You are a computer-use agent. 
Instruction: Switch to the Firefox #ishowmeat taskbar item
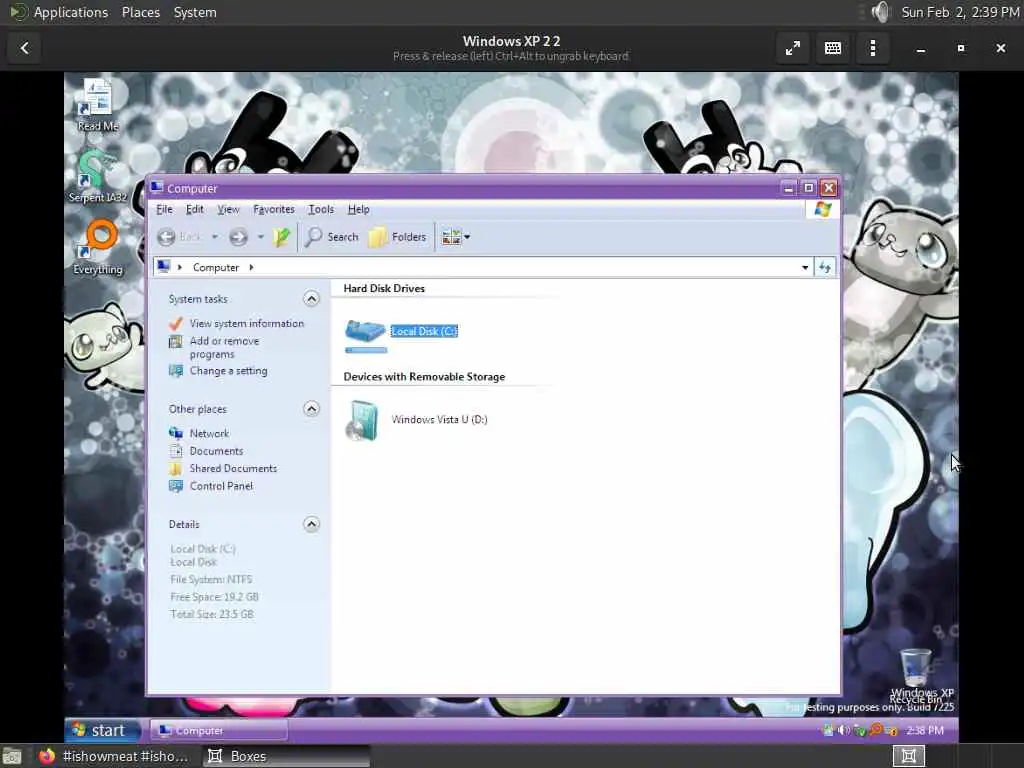pyautogui.click(x=114, y=756)
